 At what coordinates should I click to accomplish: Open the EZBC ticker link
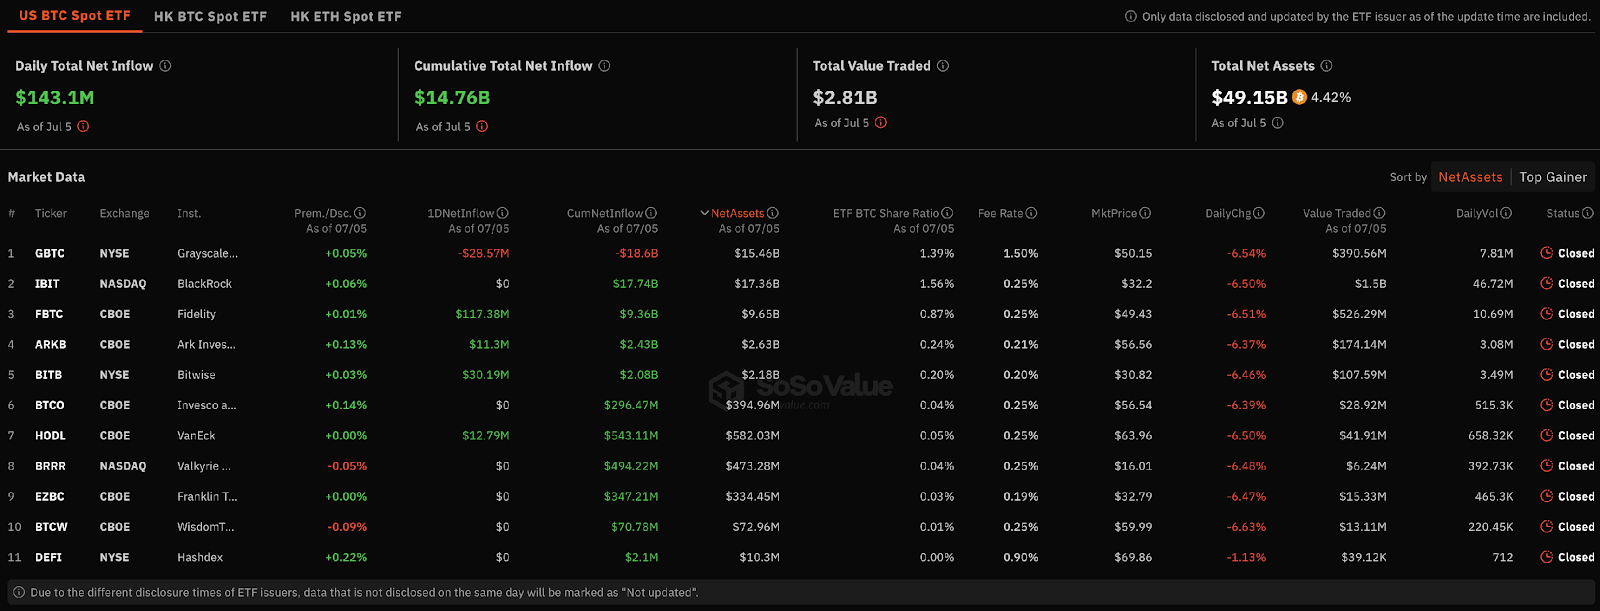tap(50, 496)
